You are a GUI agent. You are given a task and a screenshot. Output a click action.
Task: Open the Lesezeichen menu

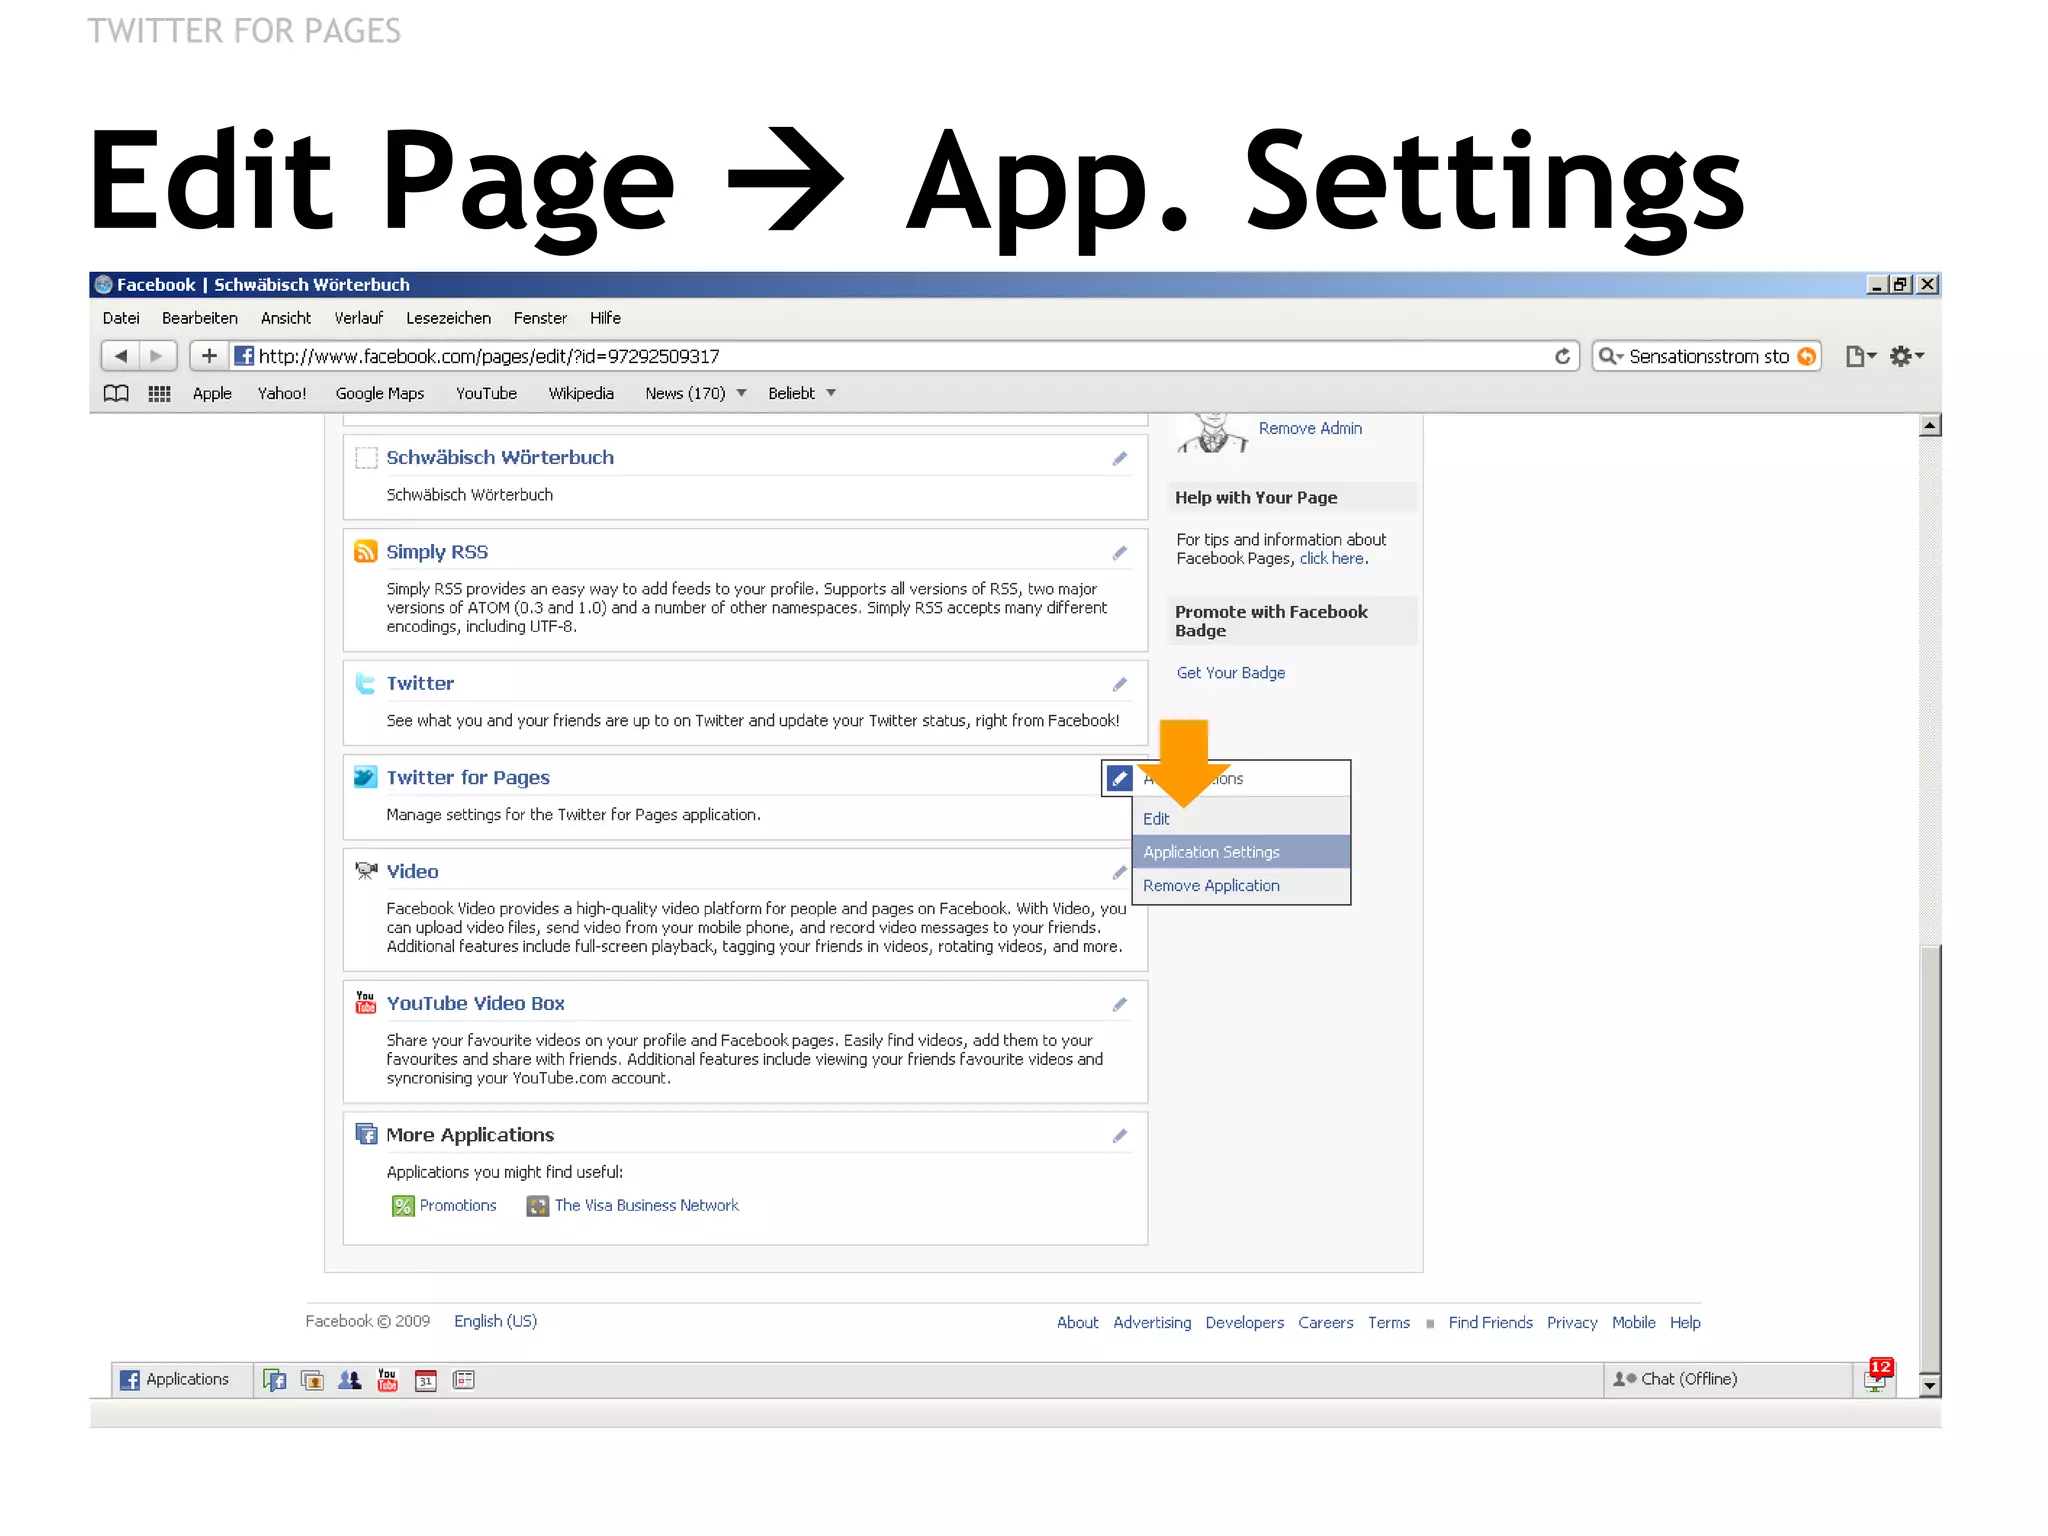(x=448, y=318)
